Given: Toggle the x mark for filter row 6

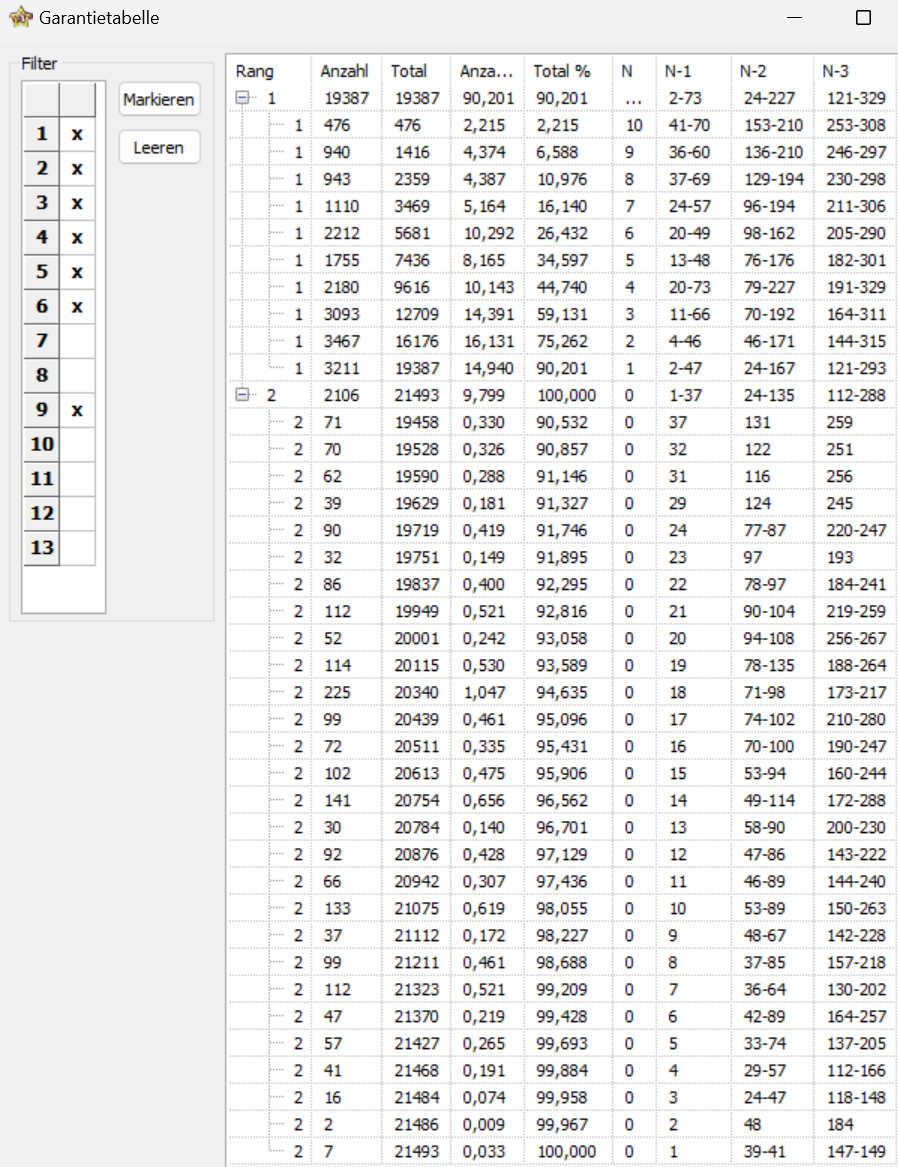Looking at the screenshot, I should click(x=77, y=306).
